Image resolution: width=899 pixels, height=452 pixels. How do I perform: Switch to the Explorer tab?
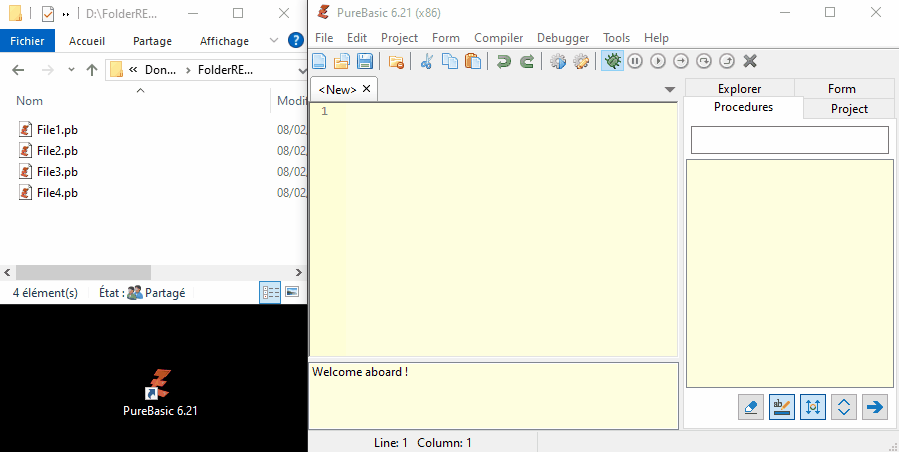[x=739, y=89]
